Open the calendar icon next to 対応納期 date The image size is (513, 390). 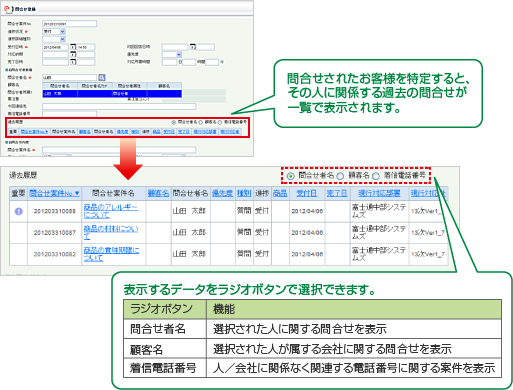click(73, 54)
